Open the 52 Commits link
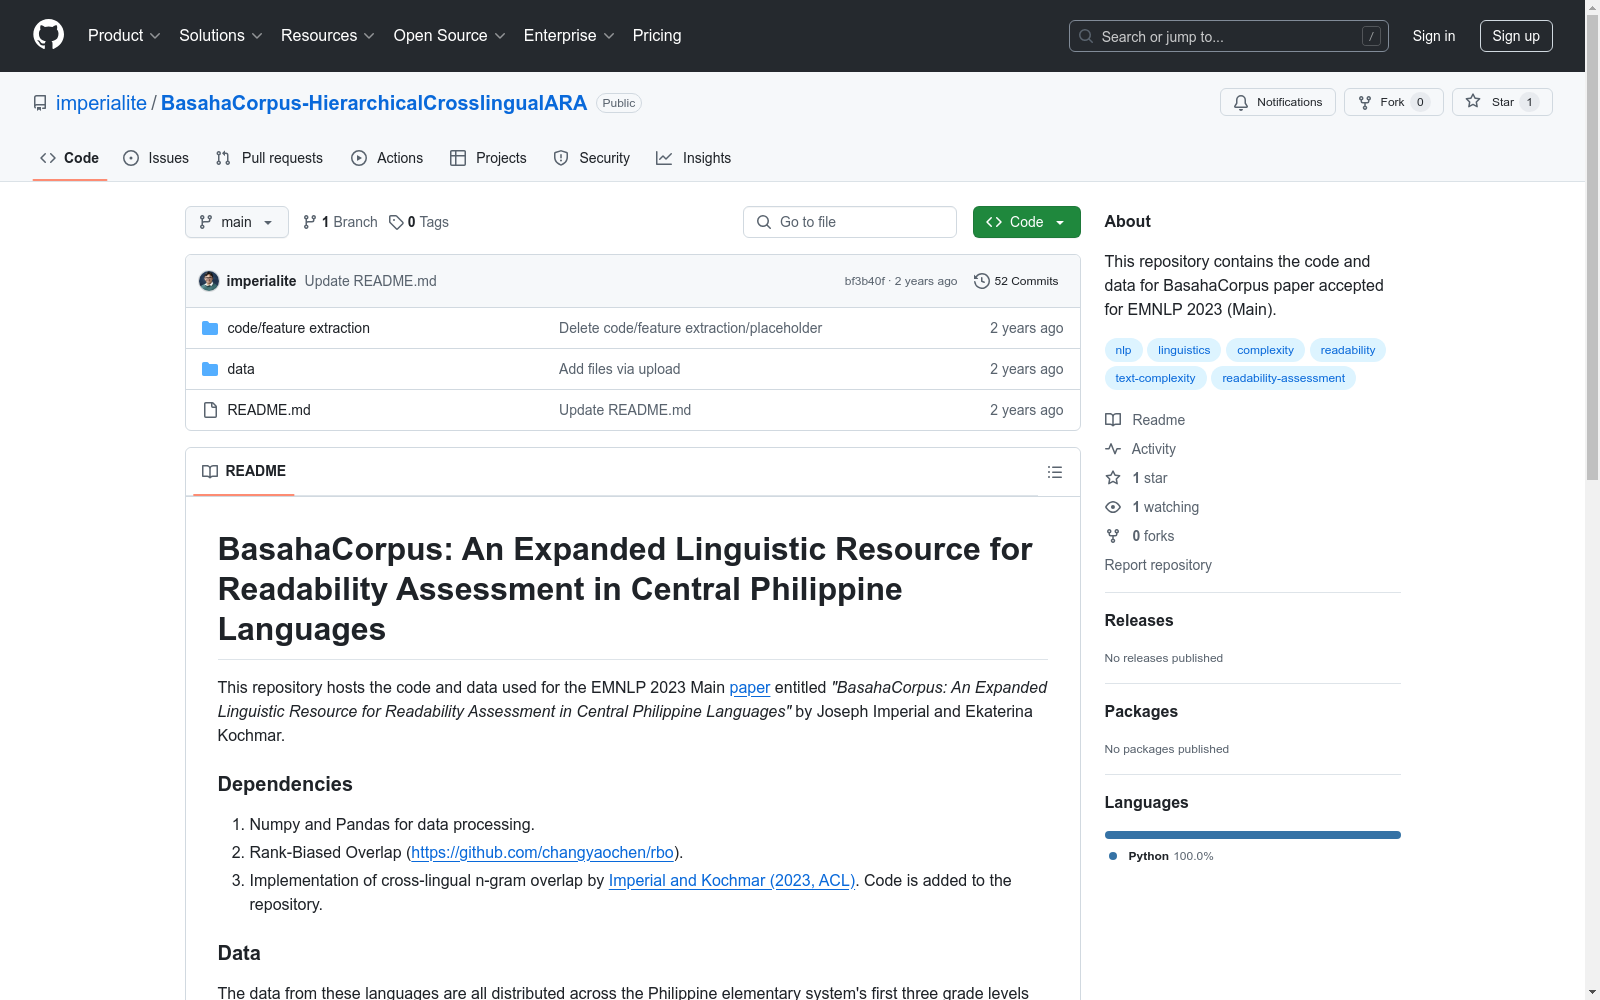The height and width of the screenshot is (1000, 1600). [1016, 281]
